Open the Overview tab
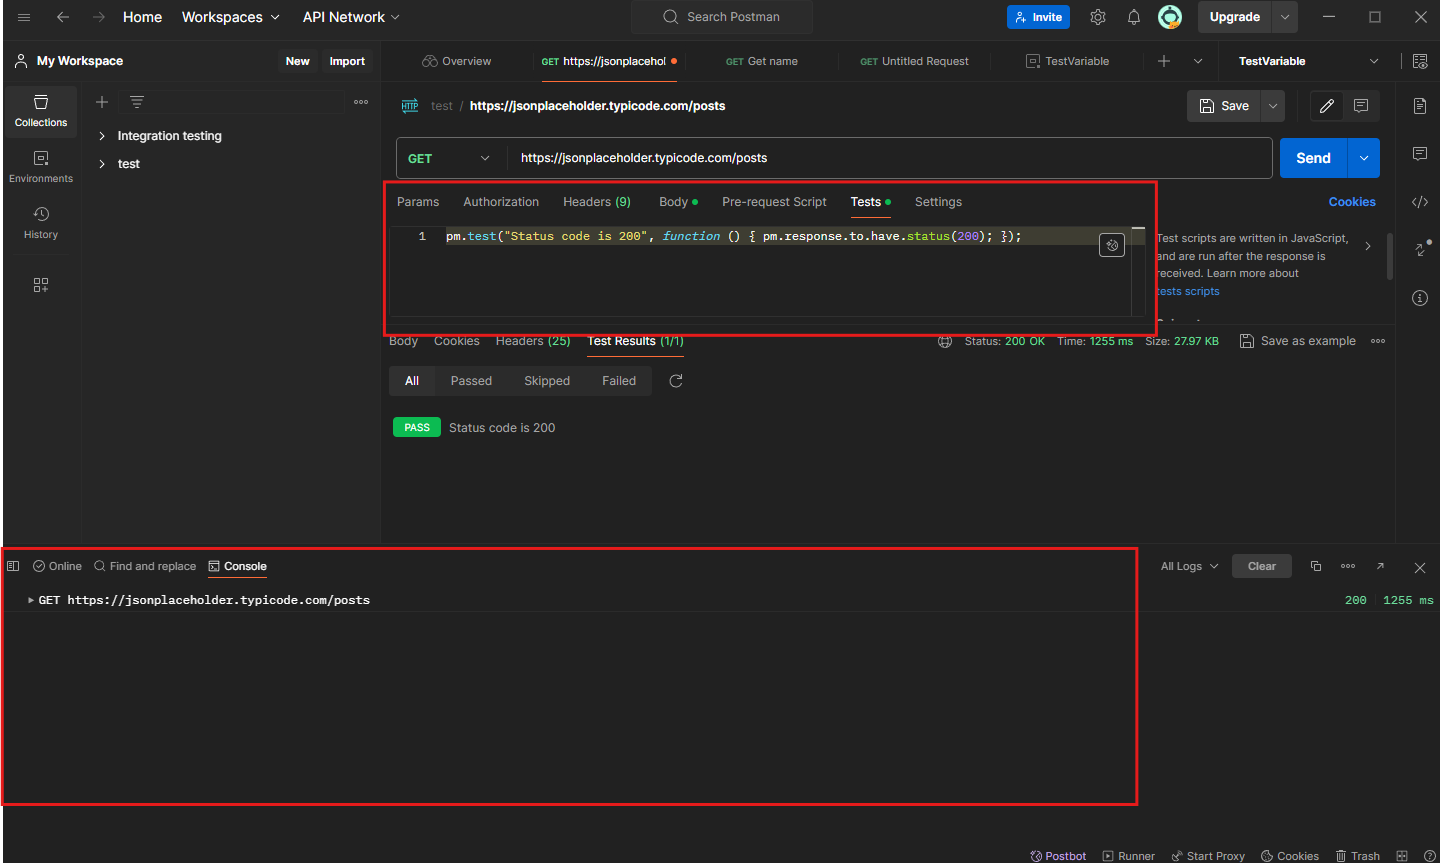This screenshot has height=863, width=1440. (x=457, y=61)
